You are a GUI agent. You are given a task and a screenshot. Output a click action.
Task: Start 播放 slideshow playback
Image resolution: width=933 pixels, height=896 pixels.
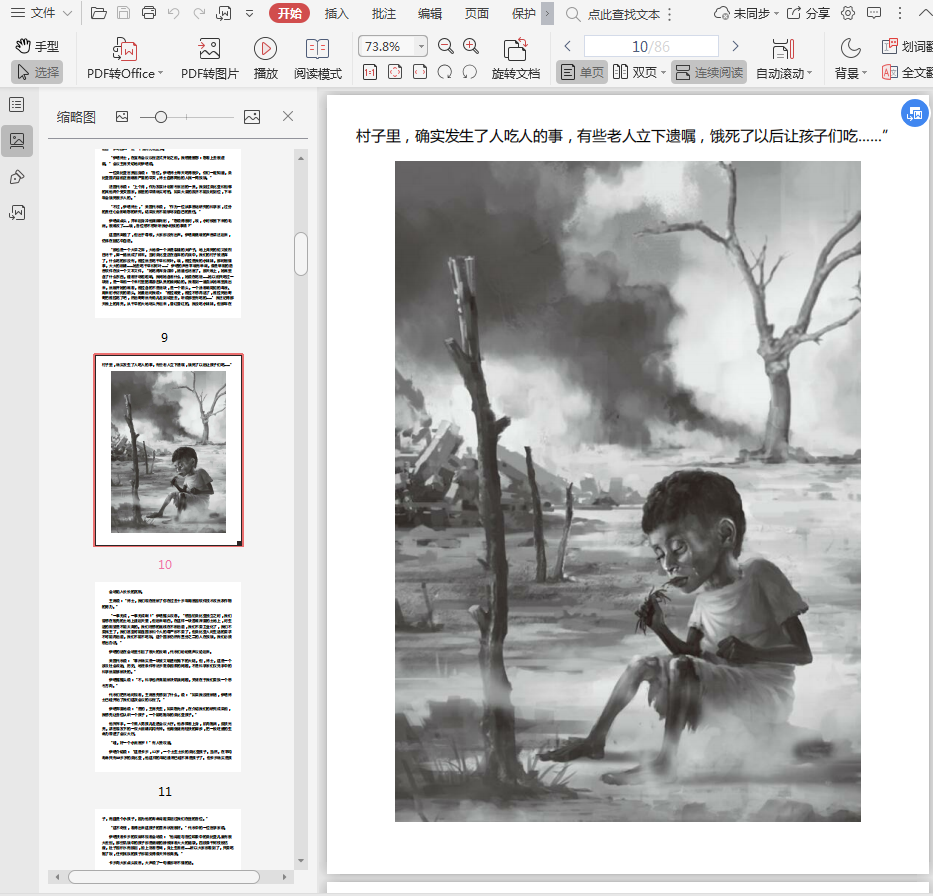point(265,59)
